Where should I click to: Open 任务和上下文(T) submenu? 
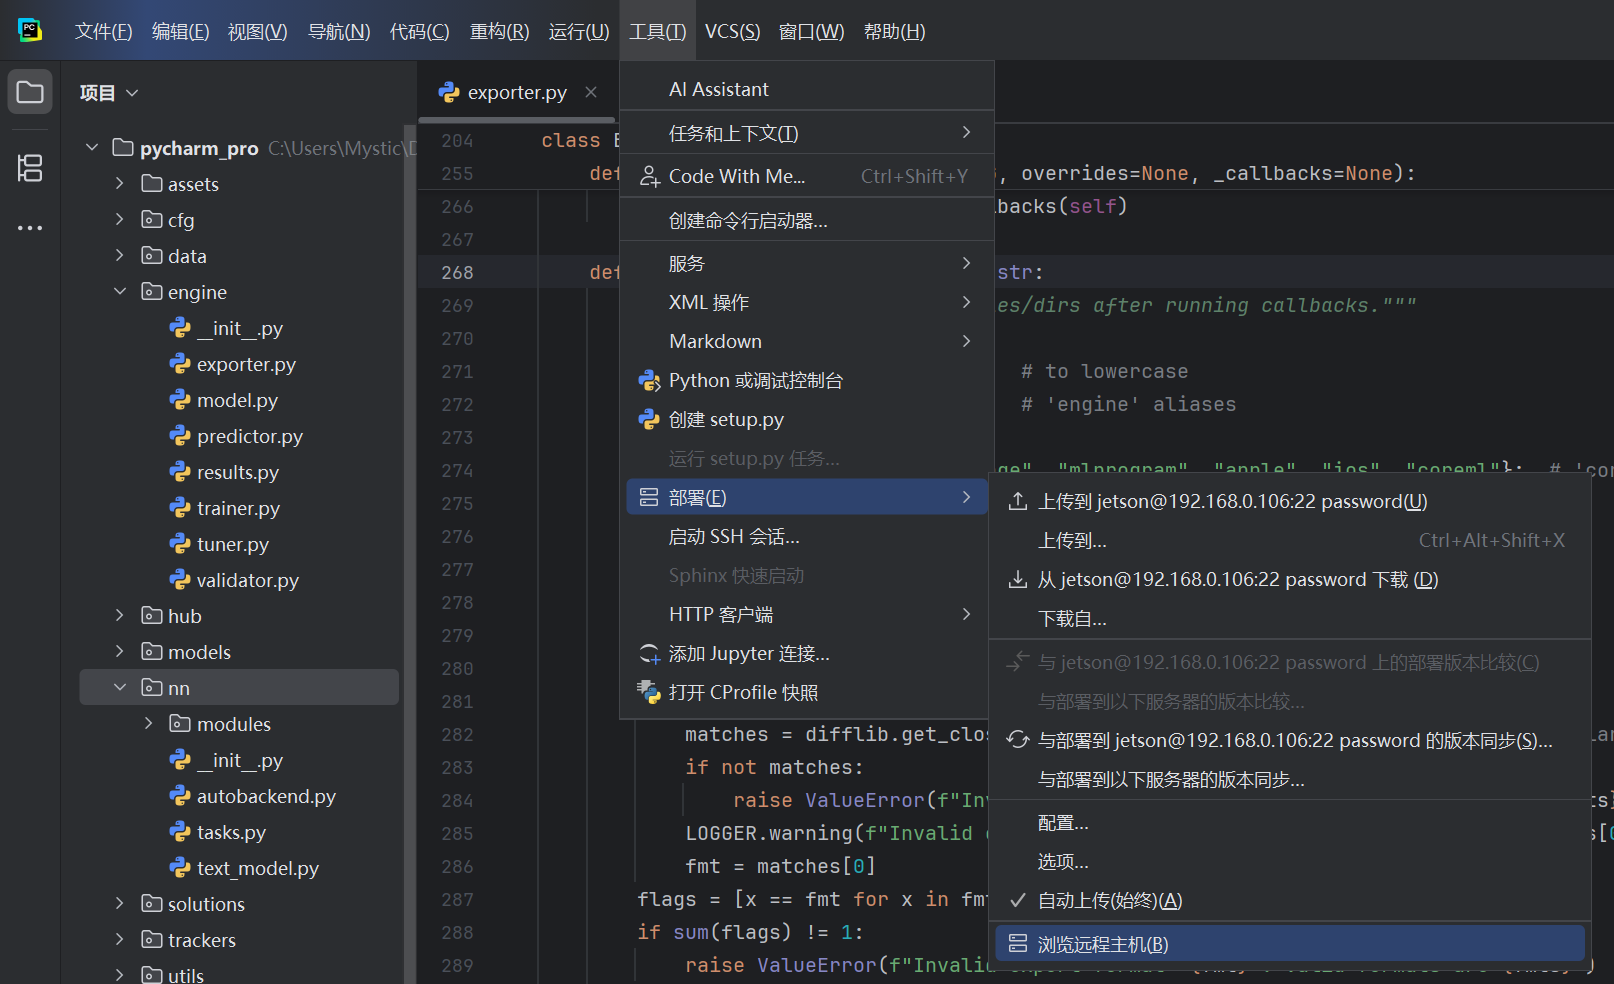coord(807,133)
